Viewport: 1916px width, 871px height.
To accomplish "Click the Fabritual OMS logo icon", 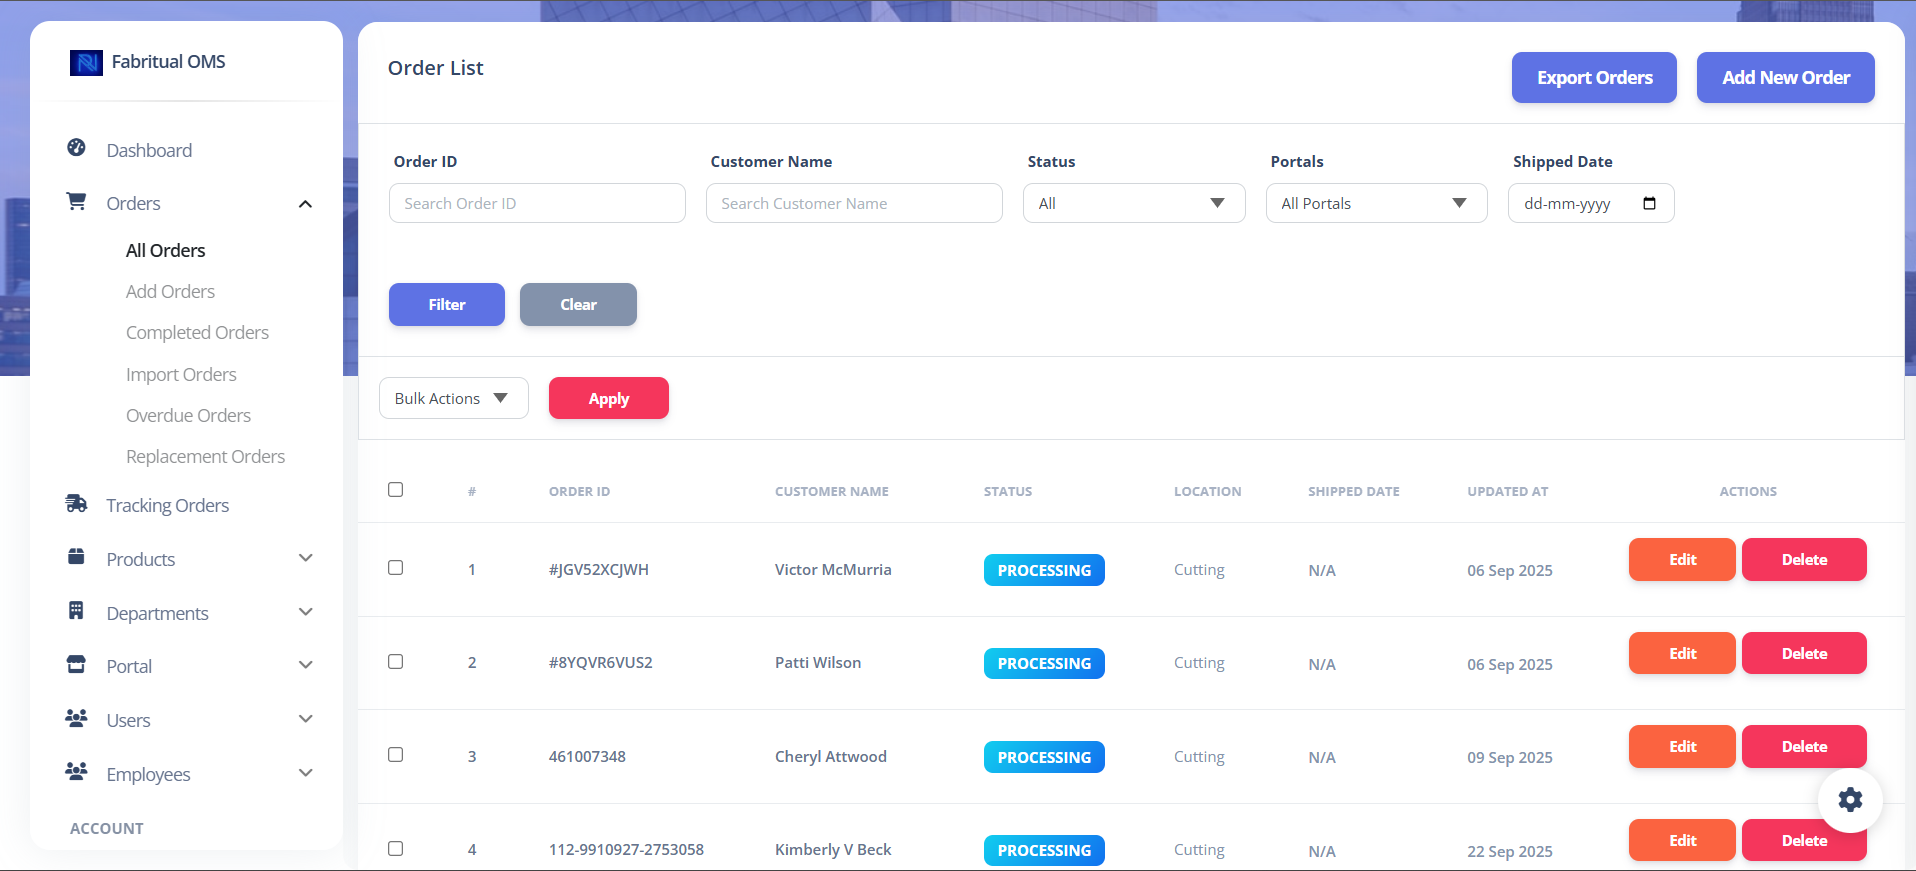I will coord(86,63).
